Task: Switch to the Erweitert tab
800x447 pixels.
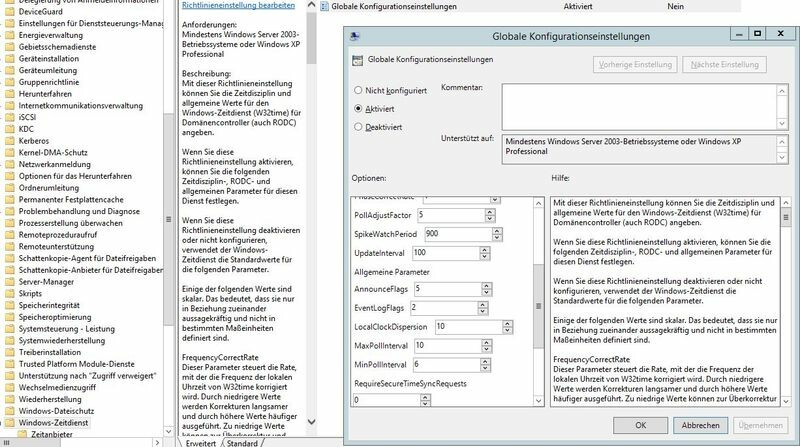Action: 201,442
